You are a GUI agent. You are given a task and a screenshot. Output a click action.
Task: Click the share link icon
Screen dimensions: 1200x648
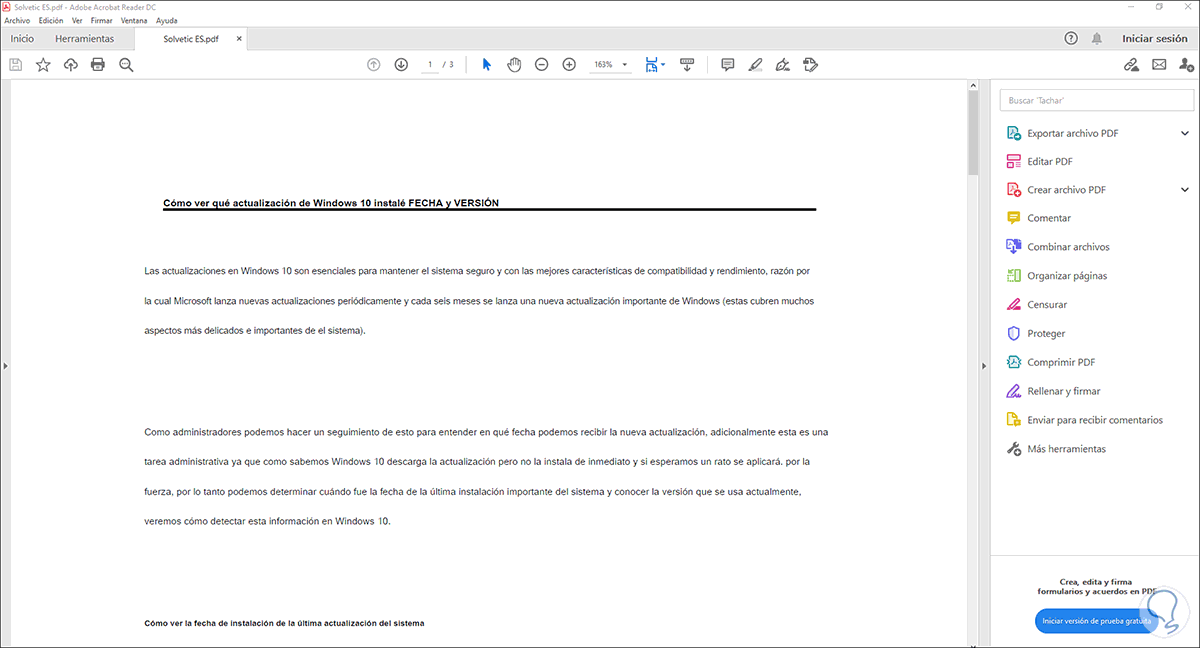point(1131,65)
